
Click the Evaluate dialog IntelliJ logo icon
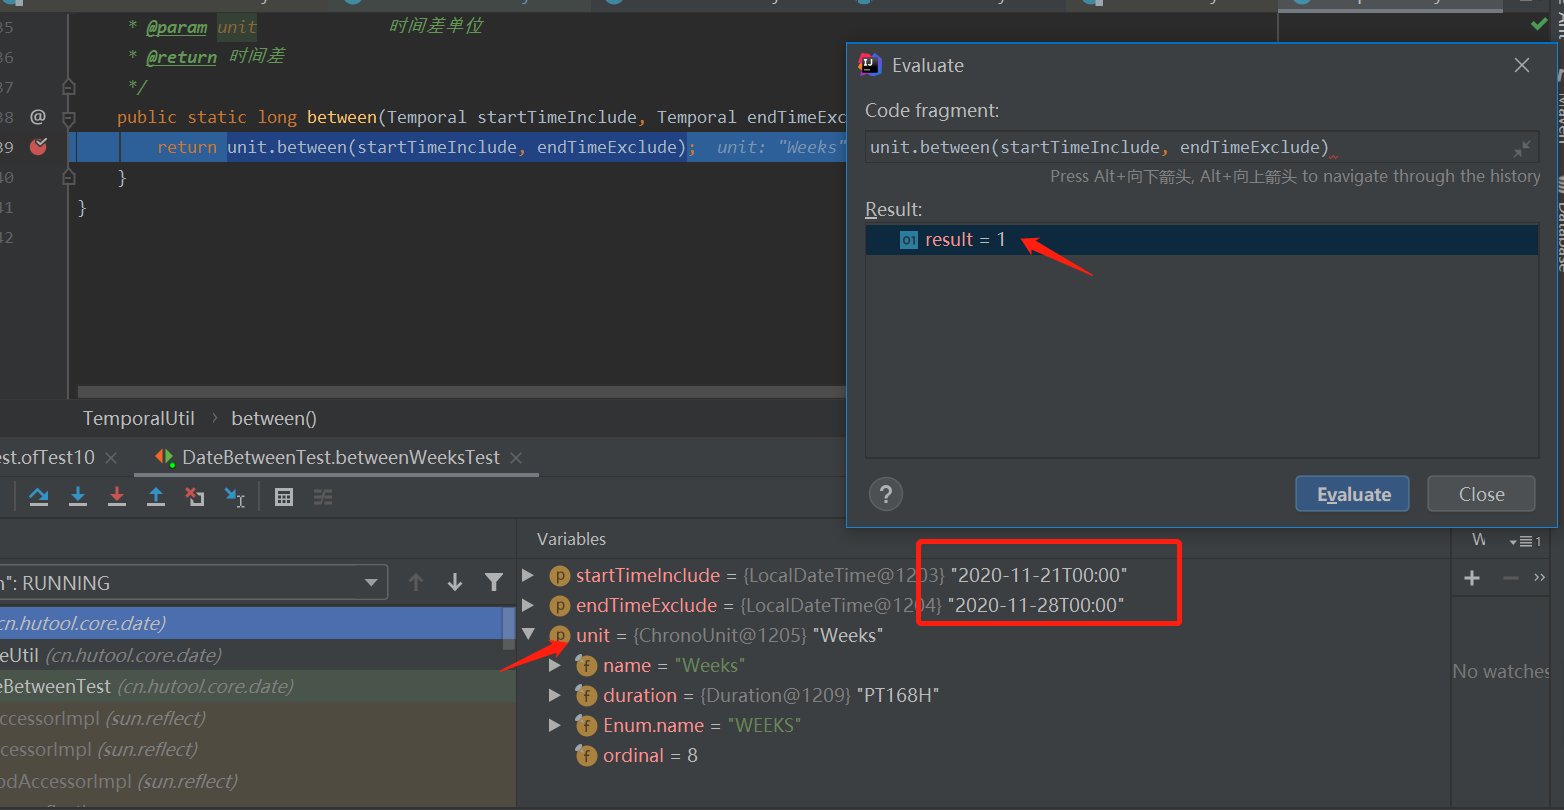(x=870, y=65)
